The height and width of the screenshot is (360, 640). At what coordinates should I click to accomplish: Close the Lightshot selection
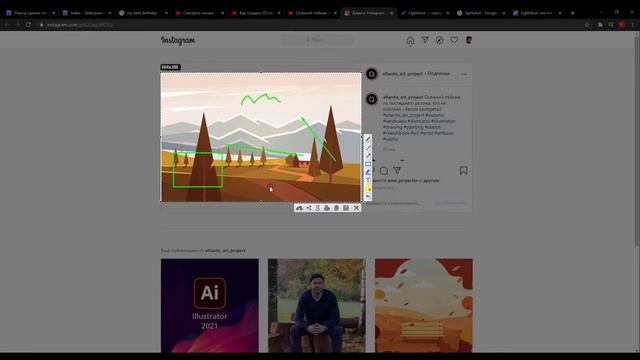click(x=356, y=208)
